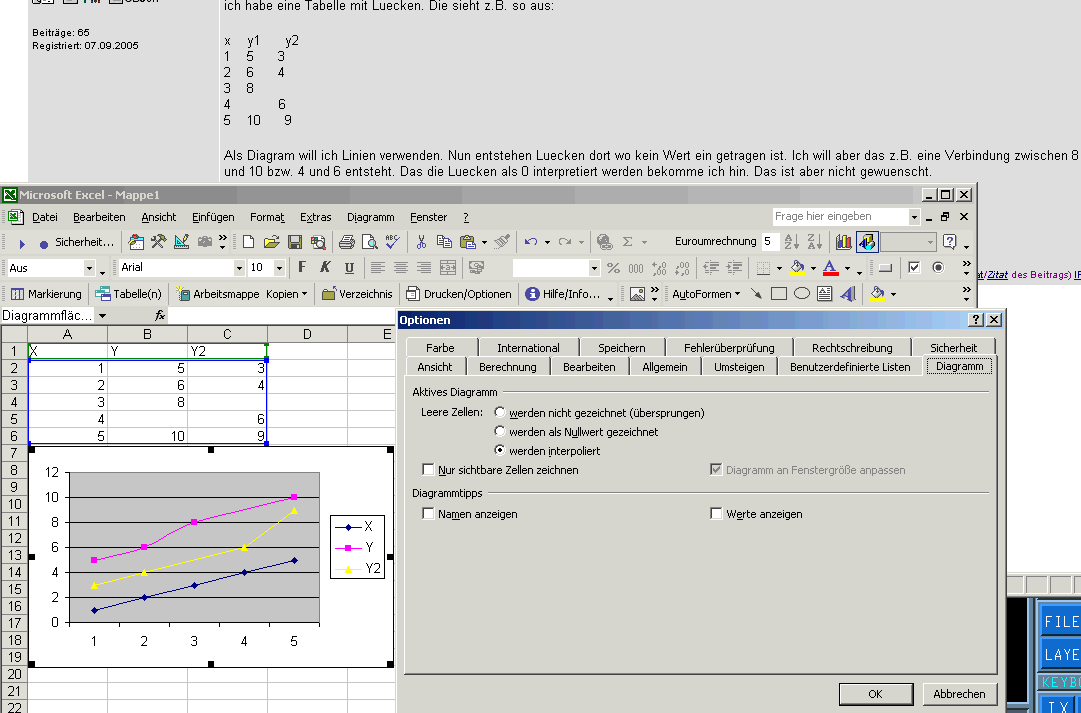Open the Diagramm menu
1081x713 pixels.
point(371,217)
